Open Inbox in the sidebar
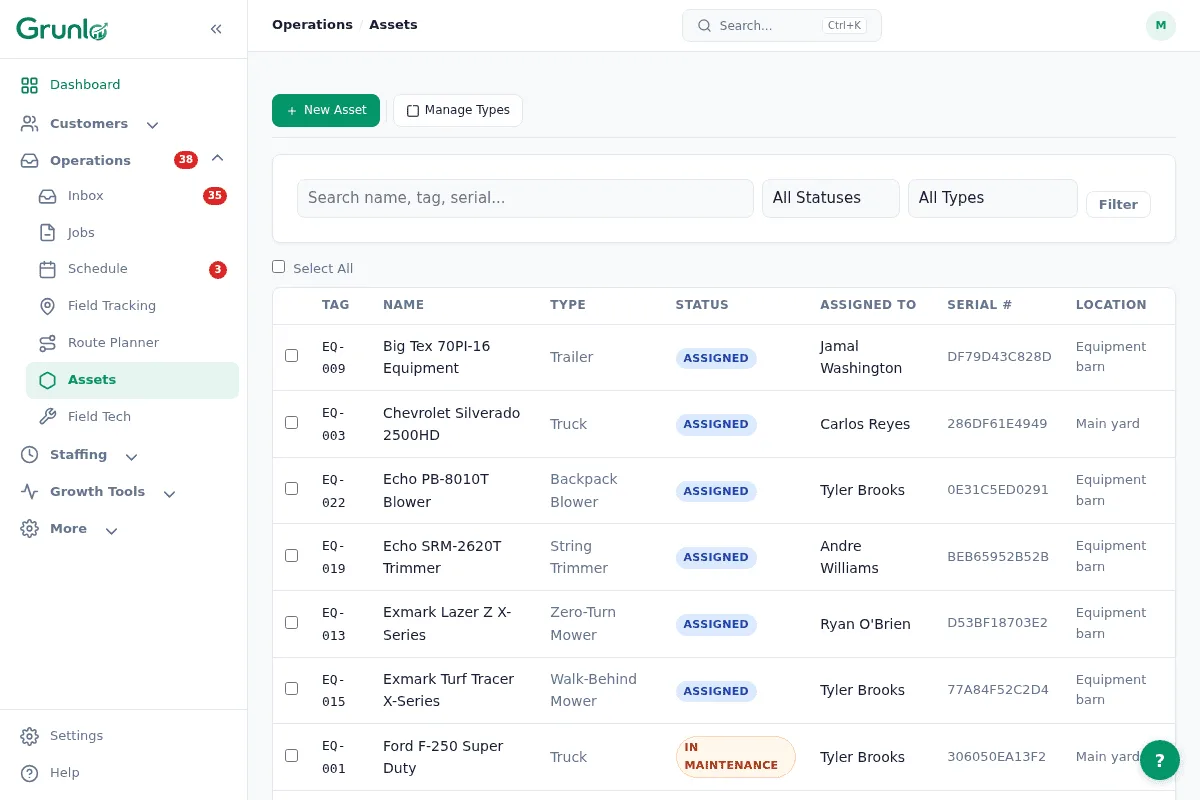 point(132,196)
